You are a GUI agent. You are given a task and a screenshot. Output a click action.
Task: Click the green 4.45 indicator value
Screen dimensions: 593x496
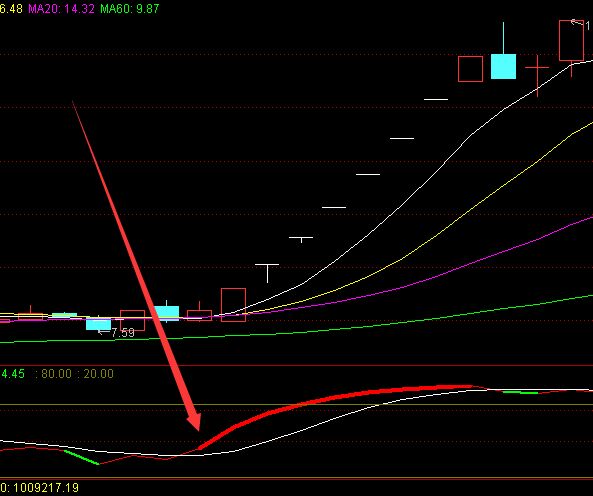coord(13,374)
